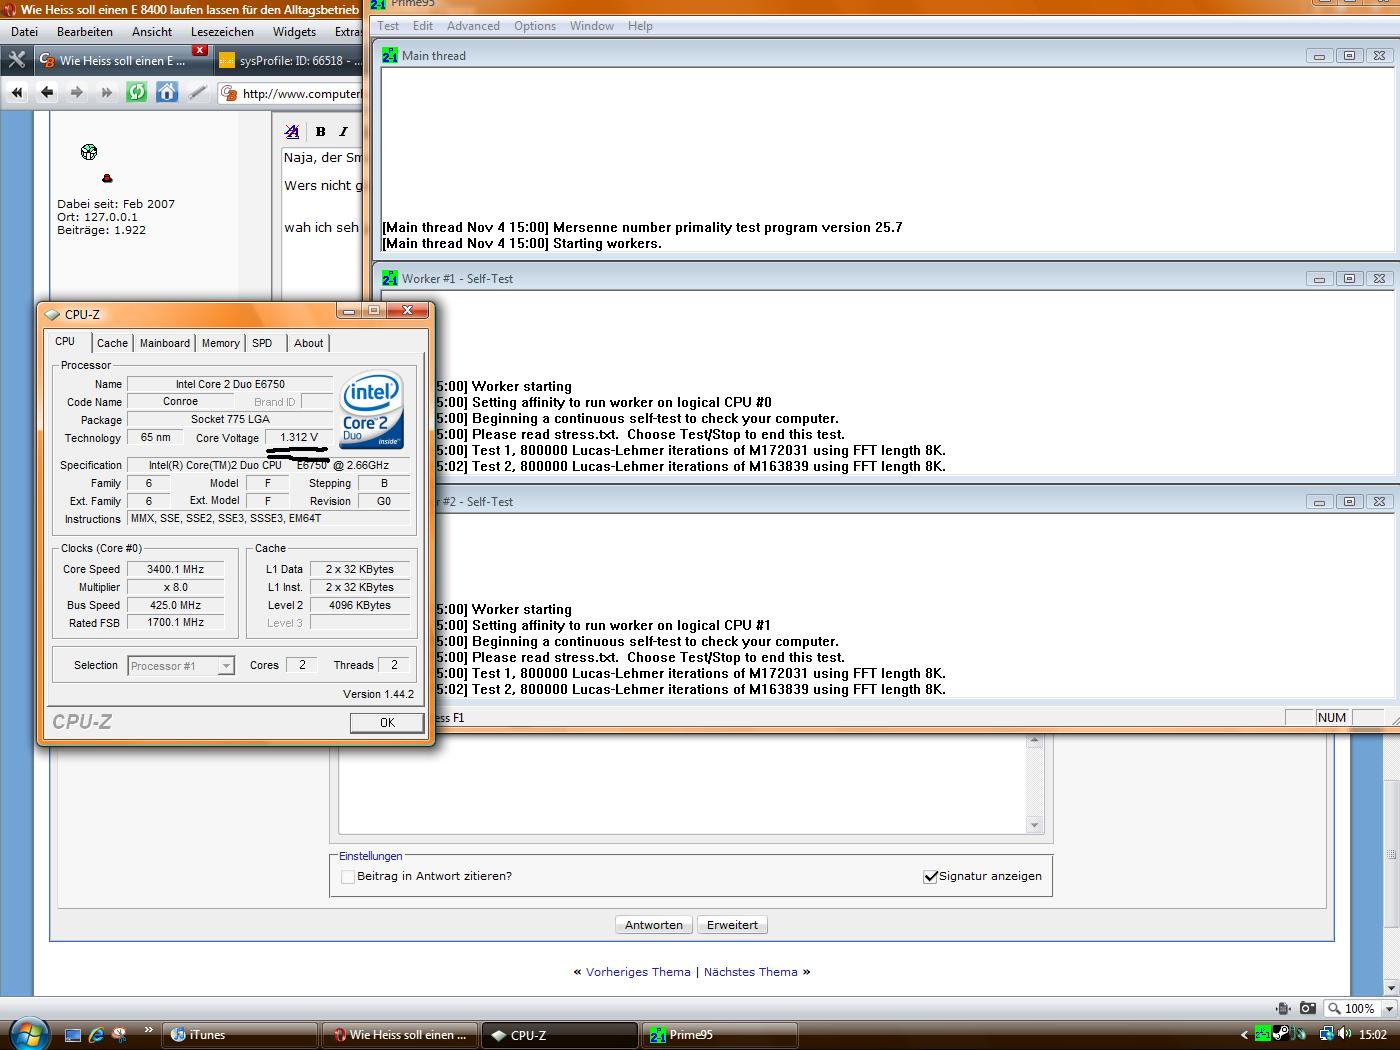Select the CPU tab in CPU-Z
Screen dimensions: 1400x1050
(65, 341)
